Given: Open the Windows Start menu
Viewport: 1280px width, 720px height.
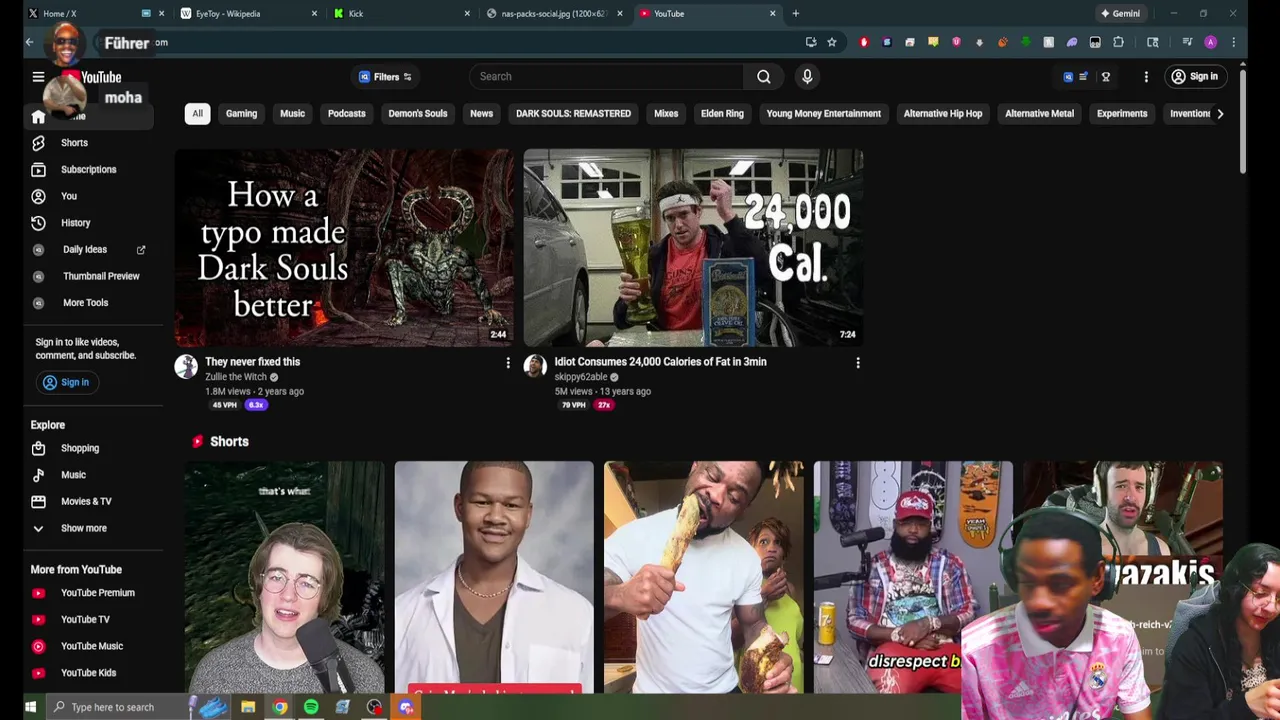Looking at the screenshot, I should click(x=30, y=707).
